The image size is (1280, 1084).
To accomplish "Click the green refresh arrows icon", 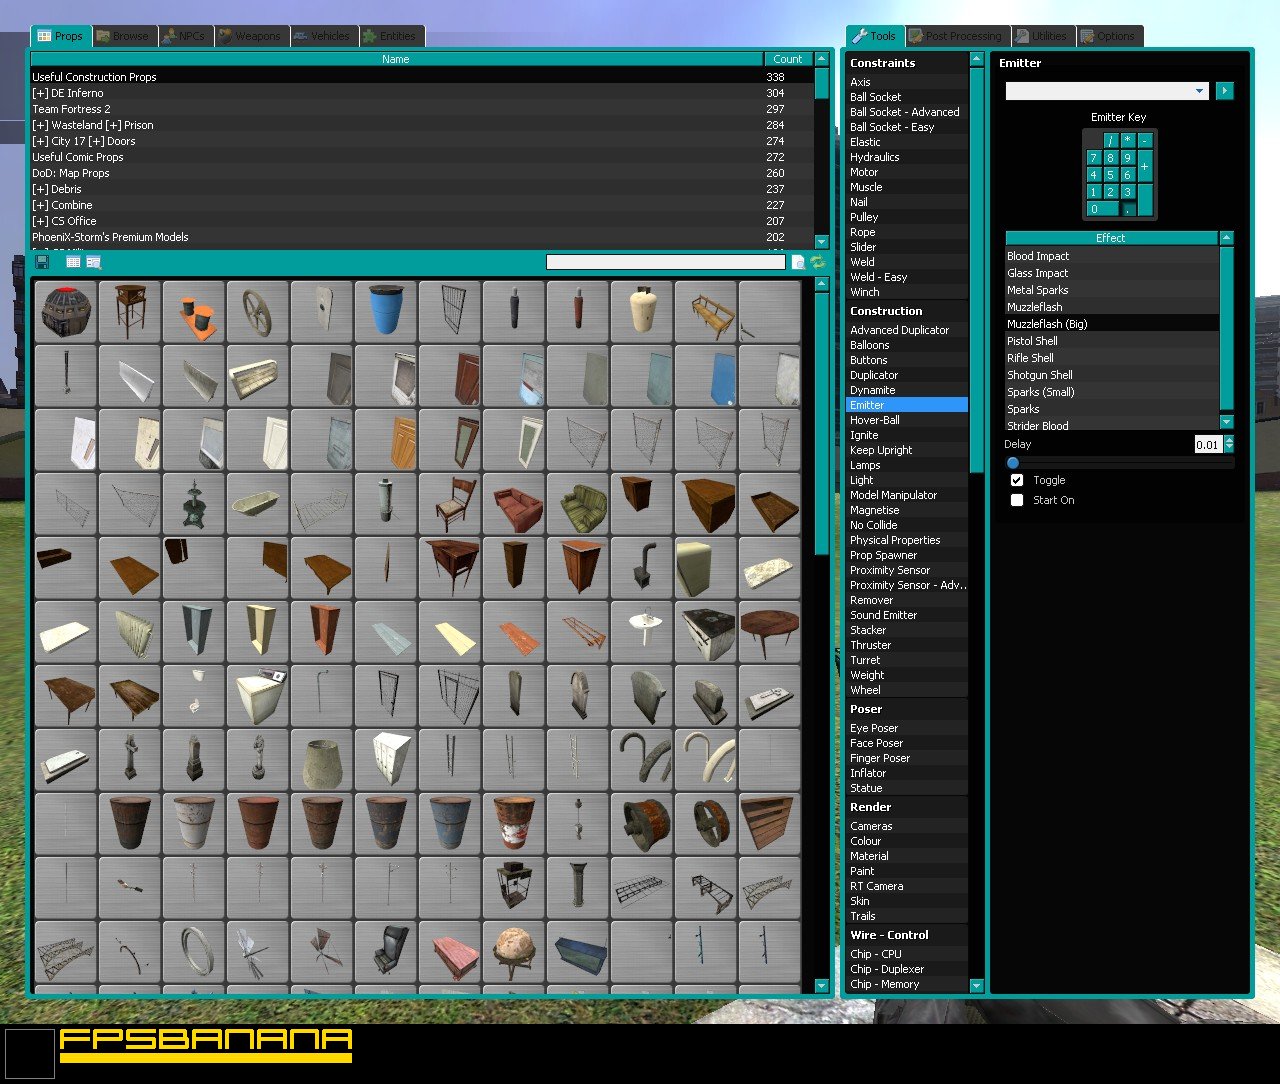I will (x=818, y=262).
